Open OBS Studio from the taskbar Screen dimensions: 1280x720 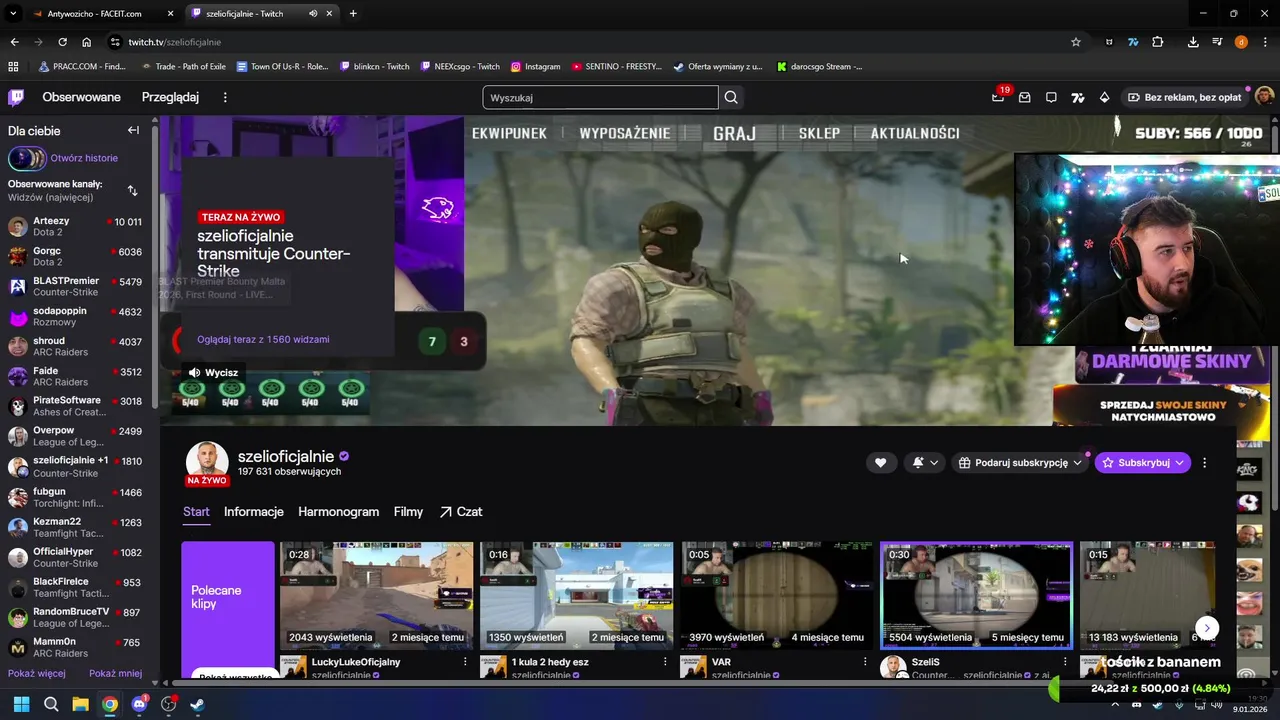[x=168, y=704]
